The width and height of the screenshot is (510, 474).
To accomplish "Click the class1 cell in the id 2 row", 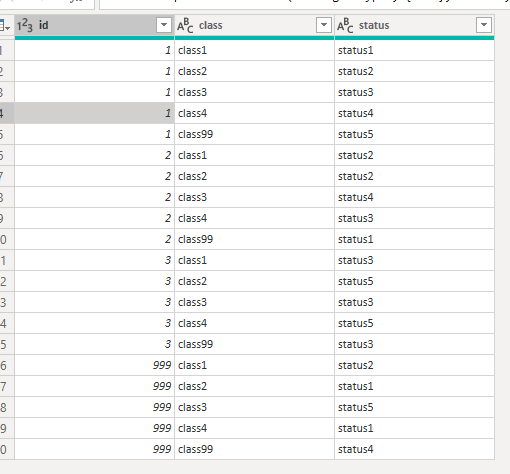I will coord(254,155).
